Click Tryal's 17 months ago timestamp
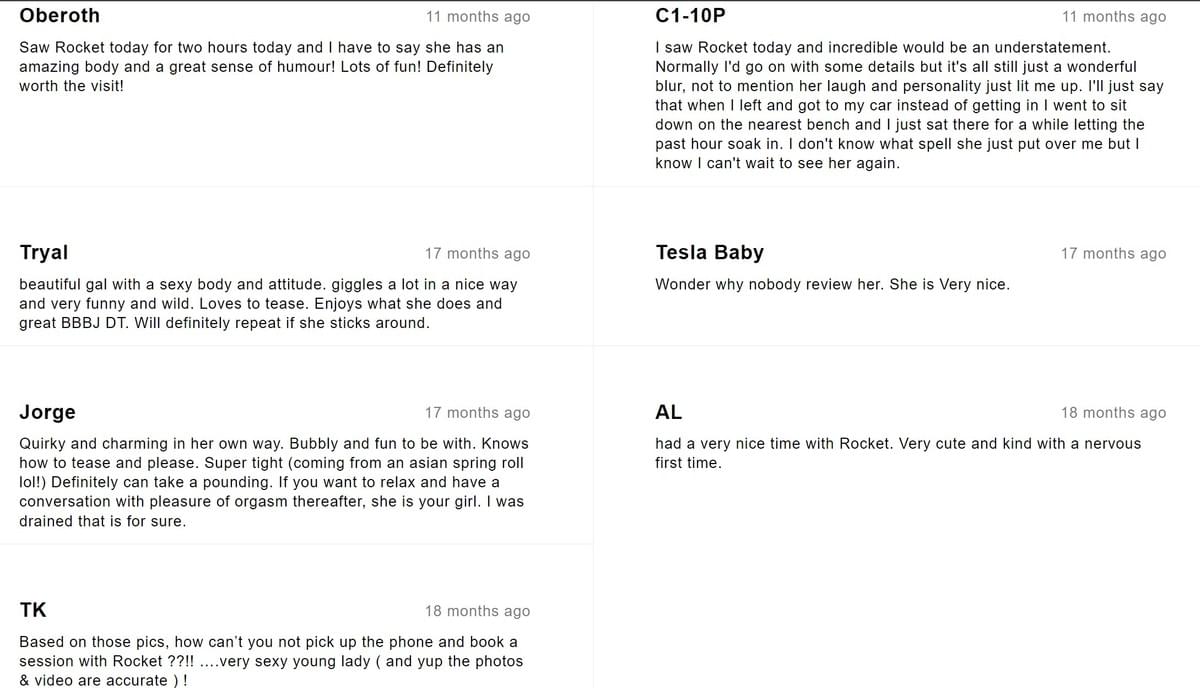Viewport: 1200px width, 688px height. click(x=478, y=254)
